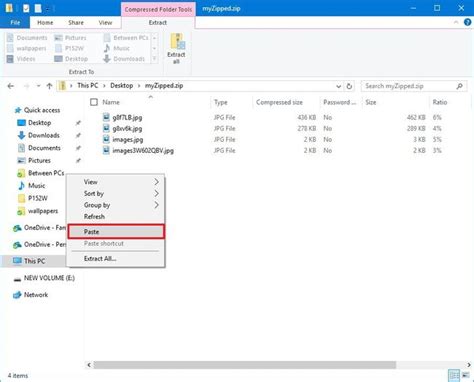Screen dimensions: 474x382
Task: Choose Refresh from the context menu
Action: [x=116, y=217]
